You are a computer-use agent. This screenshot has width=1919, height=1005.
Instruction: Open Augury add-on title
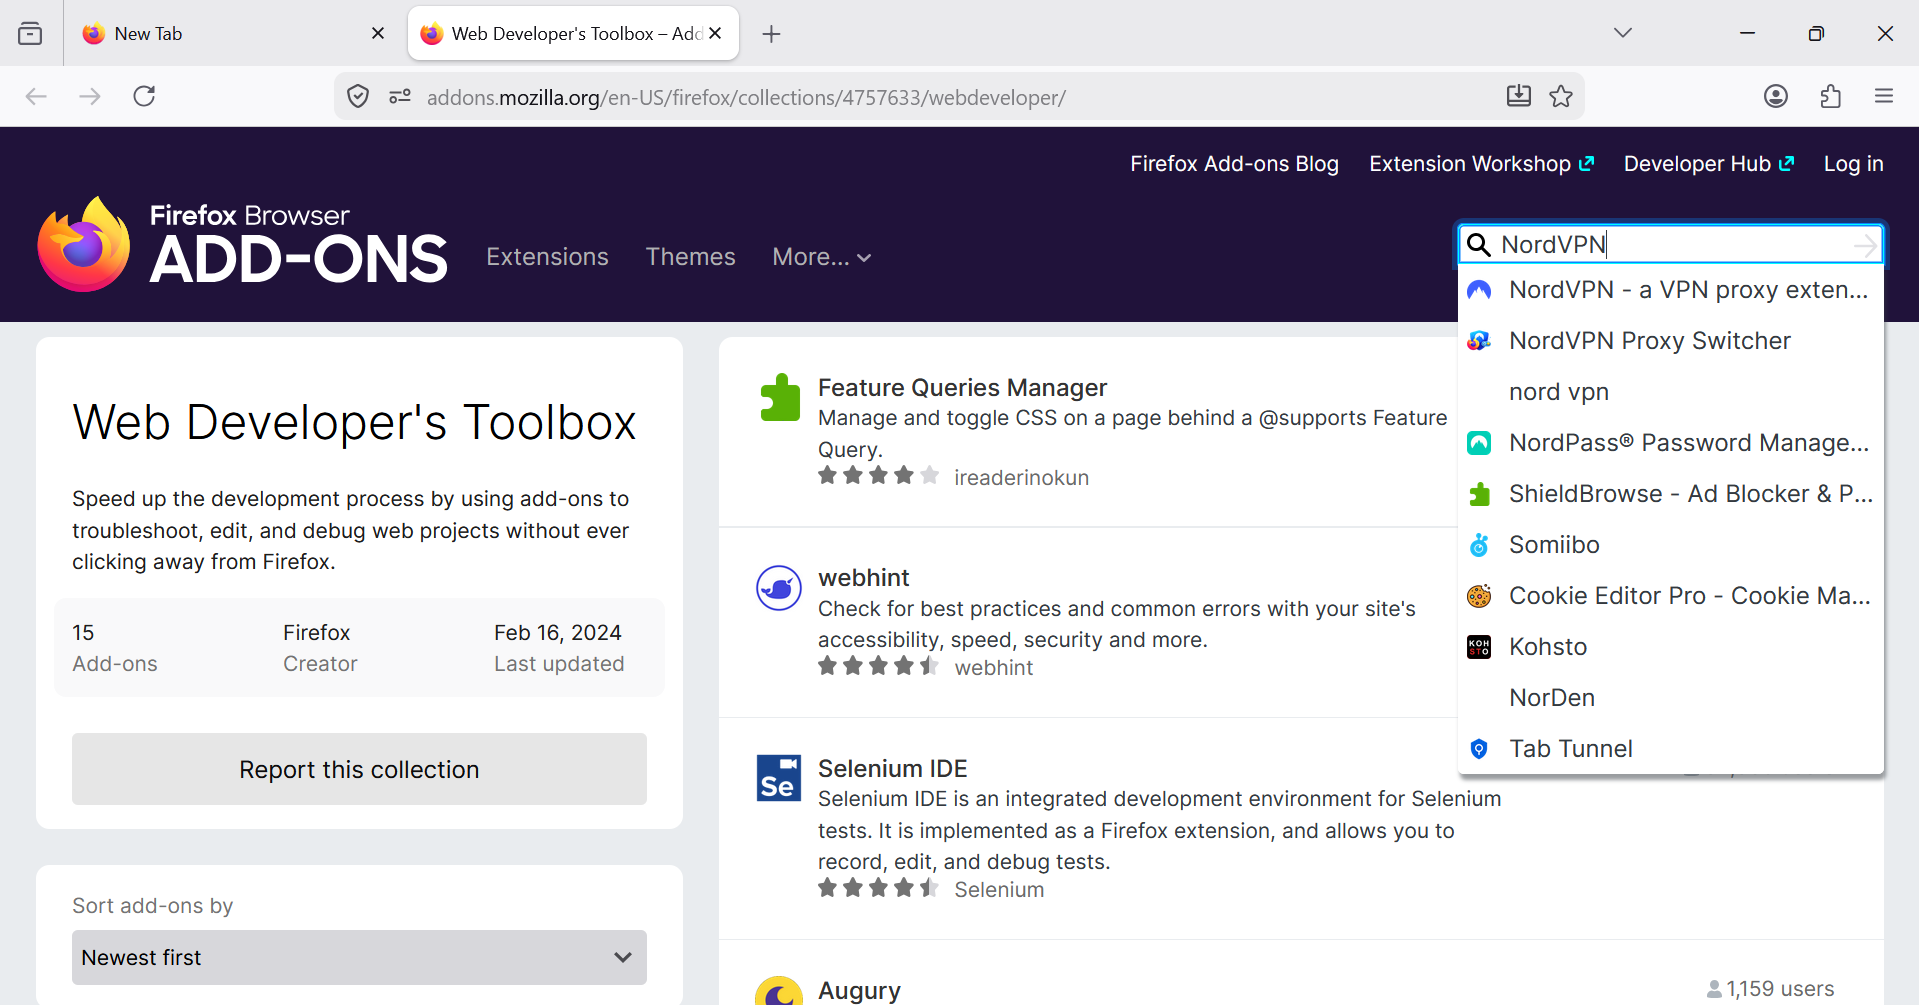859,991
